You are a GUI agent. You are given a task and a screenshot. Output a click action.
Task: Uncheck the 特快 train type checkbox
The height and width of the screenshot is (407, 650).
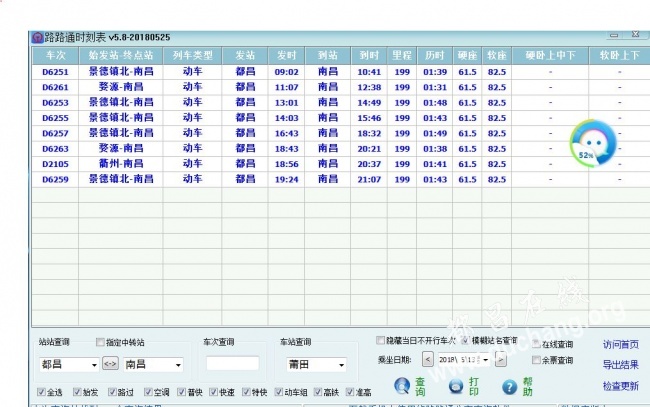pos(246,392)
